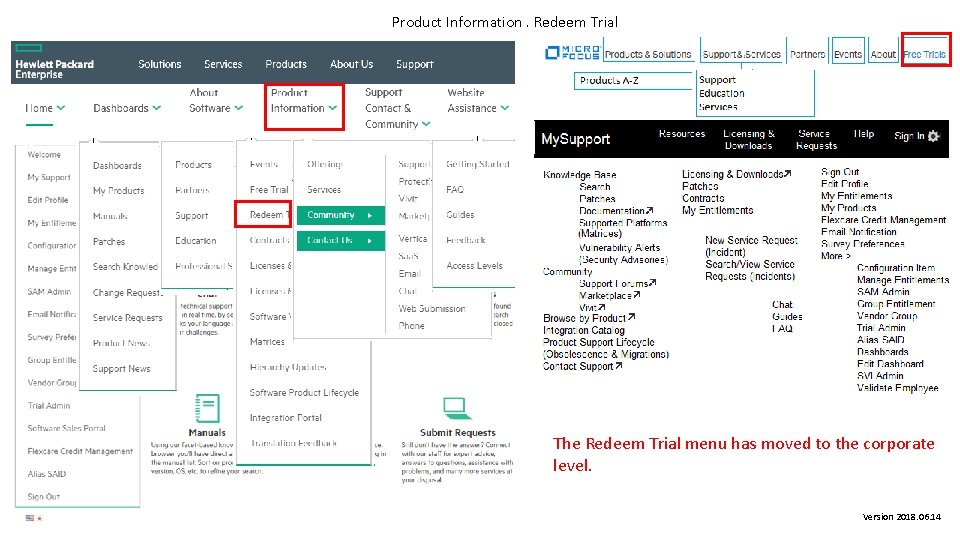Select Software Product Lifecycle entry
The height and width of the screenshot is (540, 960).
pyautogui.click(x=304, y=392)
